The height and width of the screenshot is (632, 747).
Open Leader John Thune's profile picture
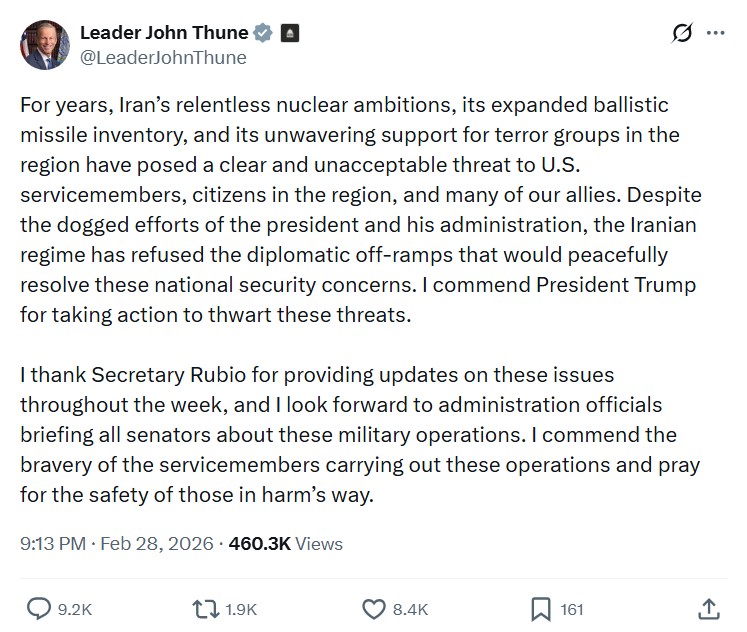(x=44, y=45)
